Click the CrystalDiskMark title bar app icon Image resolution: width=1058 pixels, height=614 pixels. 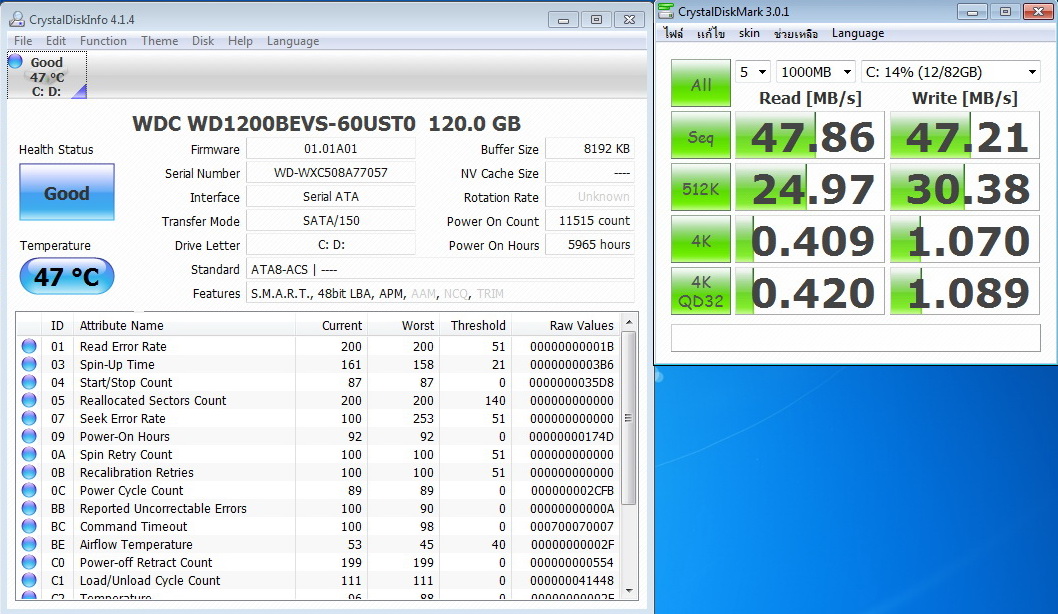(x=666, y=11)
